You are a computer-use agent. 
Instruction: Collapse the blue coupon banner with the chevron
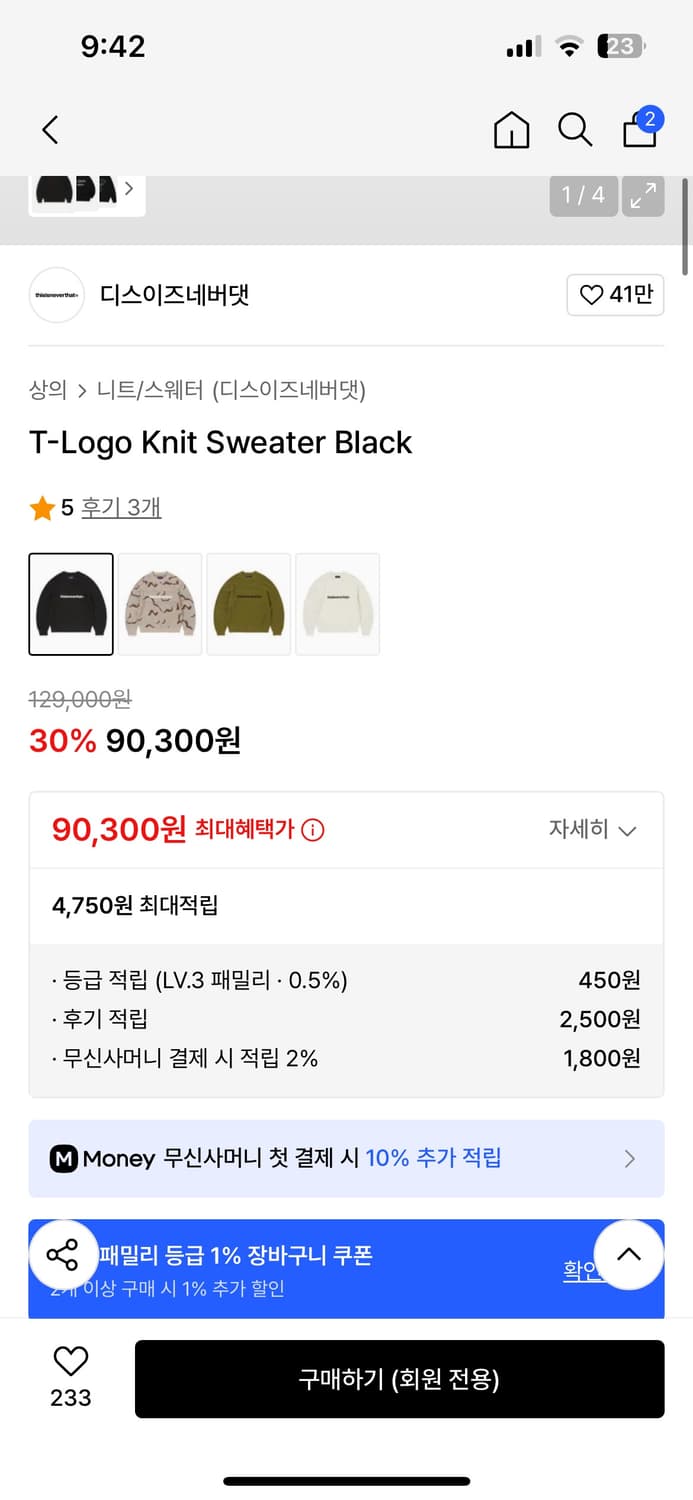pyautogui.click(x=629, y=1255)
